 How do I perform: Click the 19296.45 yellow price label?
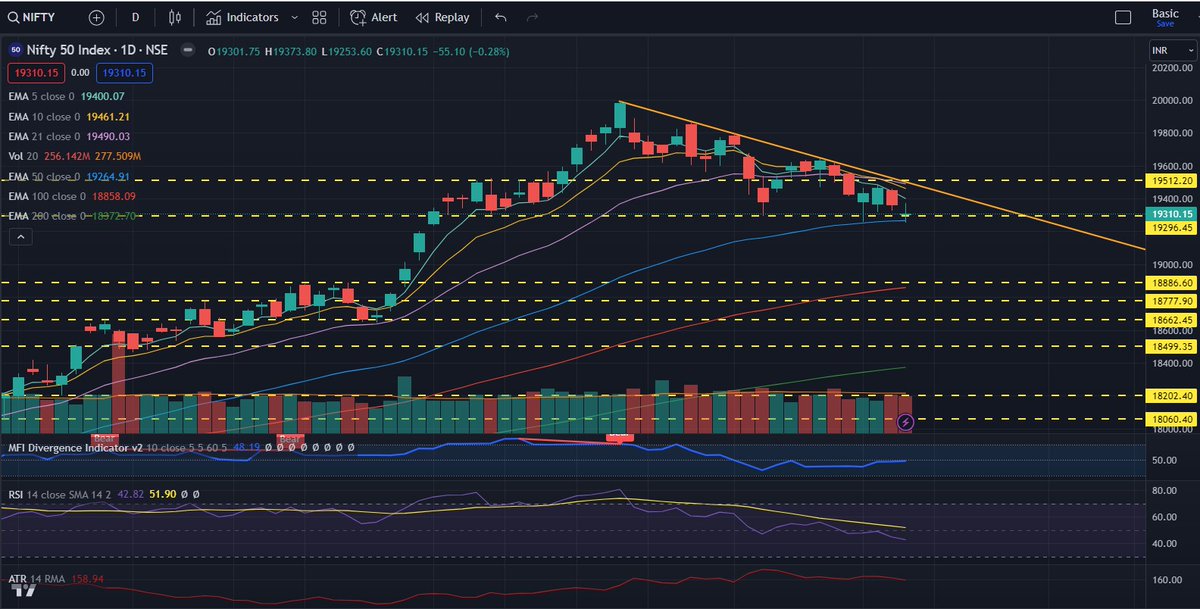(1173, 227)
